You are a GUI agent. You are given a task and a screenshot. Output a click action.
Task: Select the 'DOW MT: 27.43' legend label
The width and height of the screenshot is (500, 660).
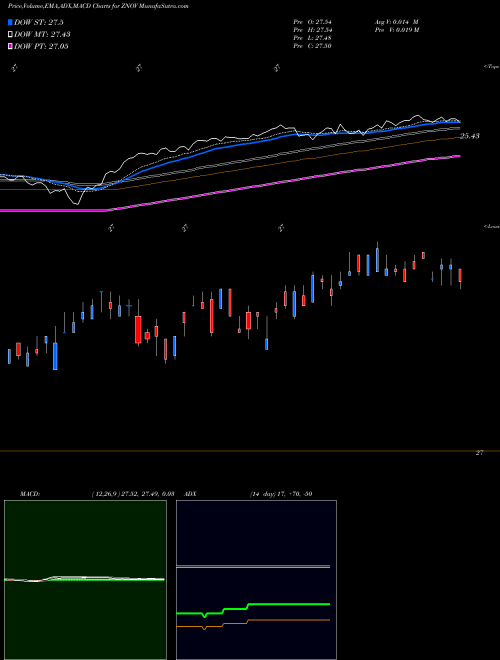[x=42, y=35]
